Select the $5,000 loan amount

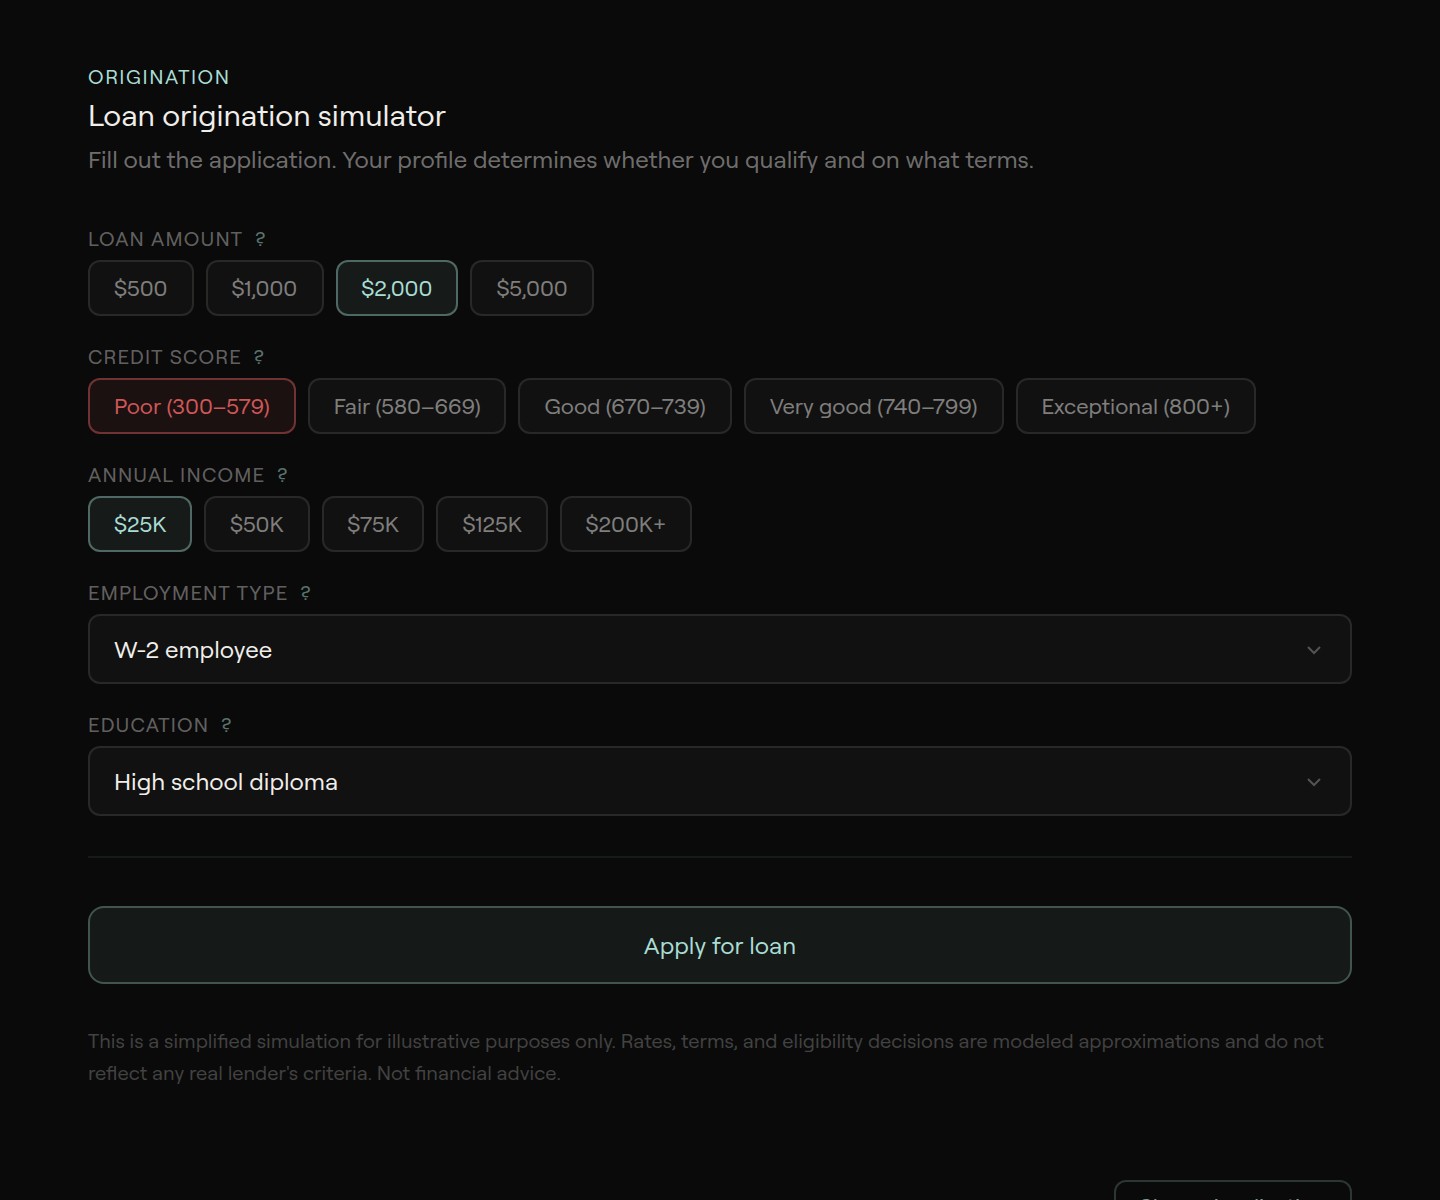[531, 288]
